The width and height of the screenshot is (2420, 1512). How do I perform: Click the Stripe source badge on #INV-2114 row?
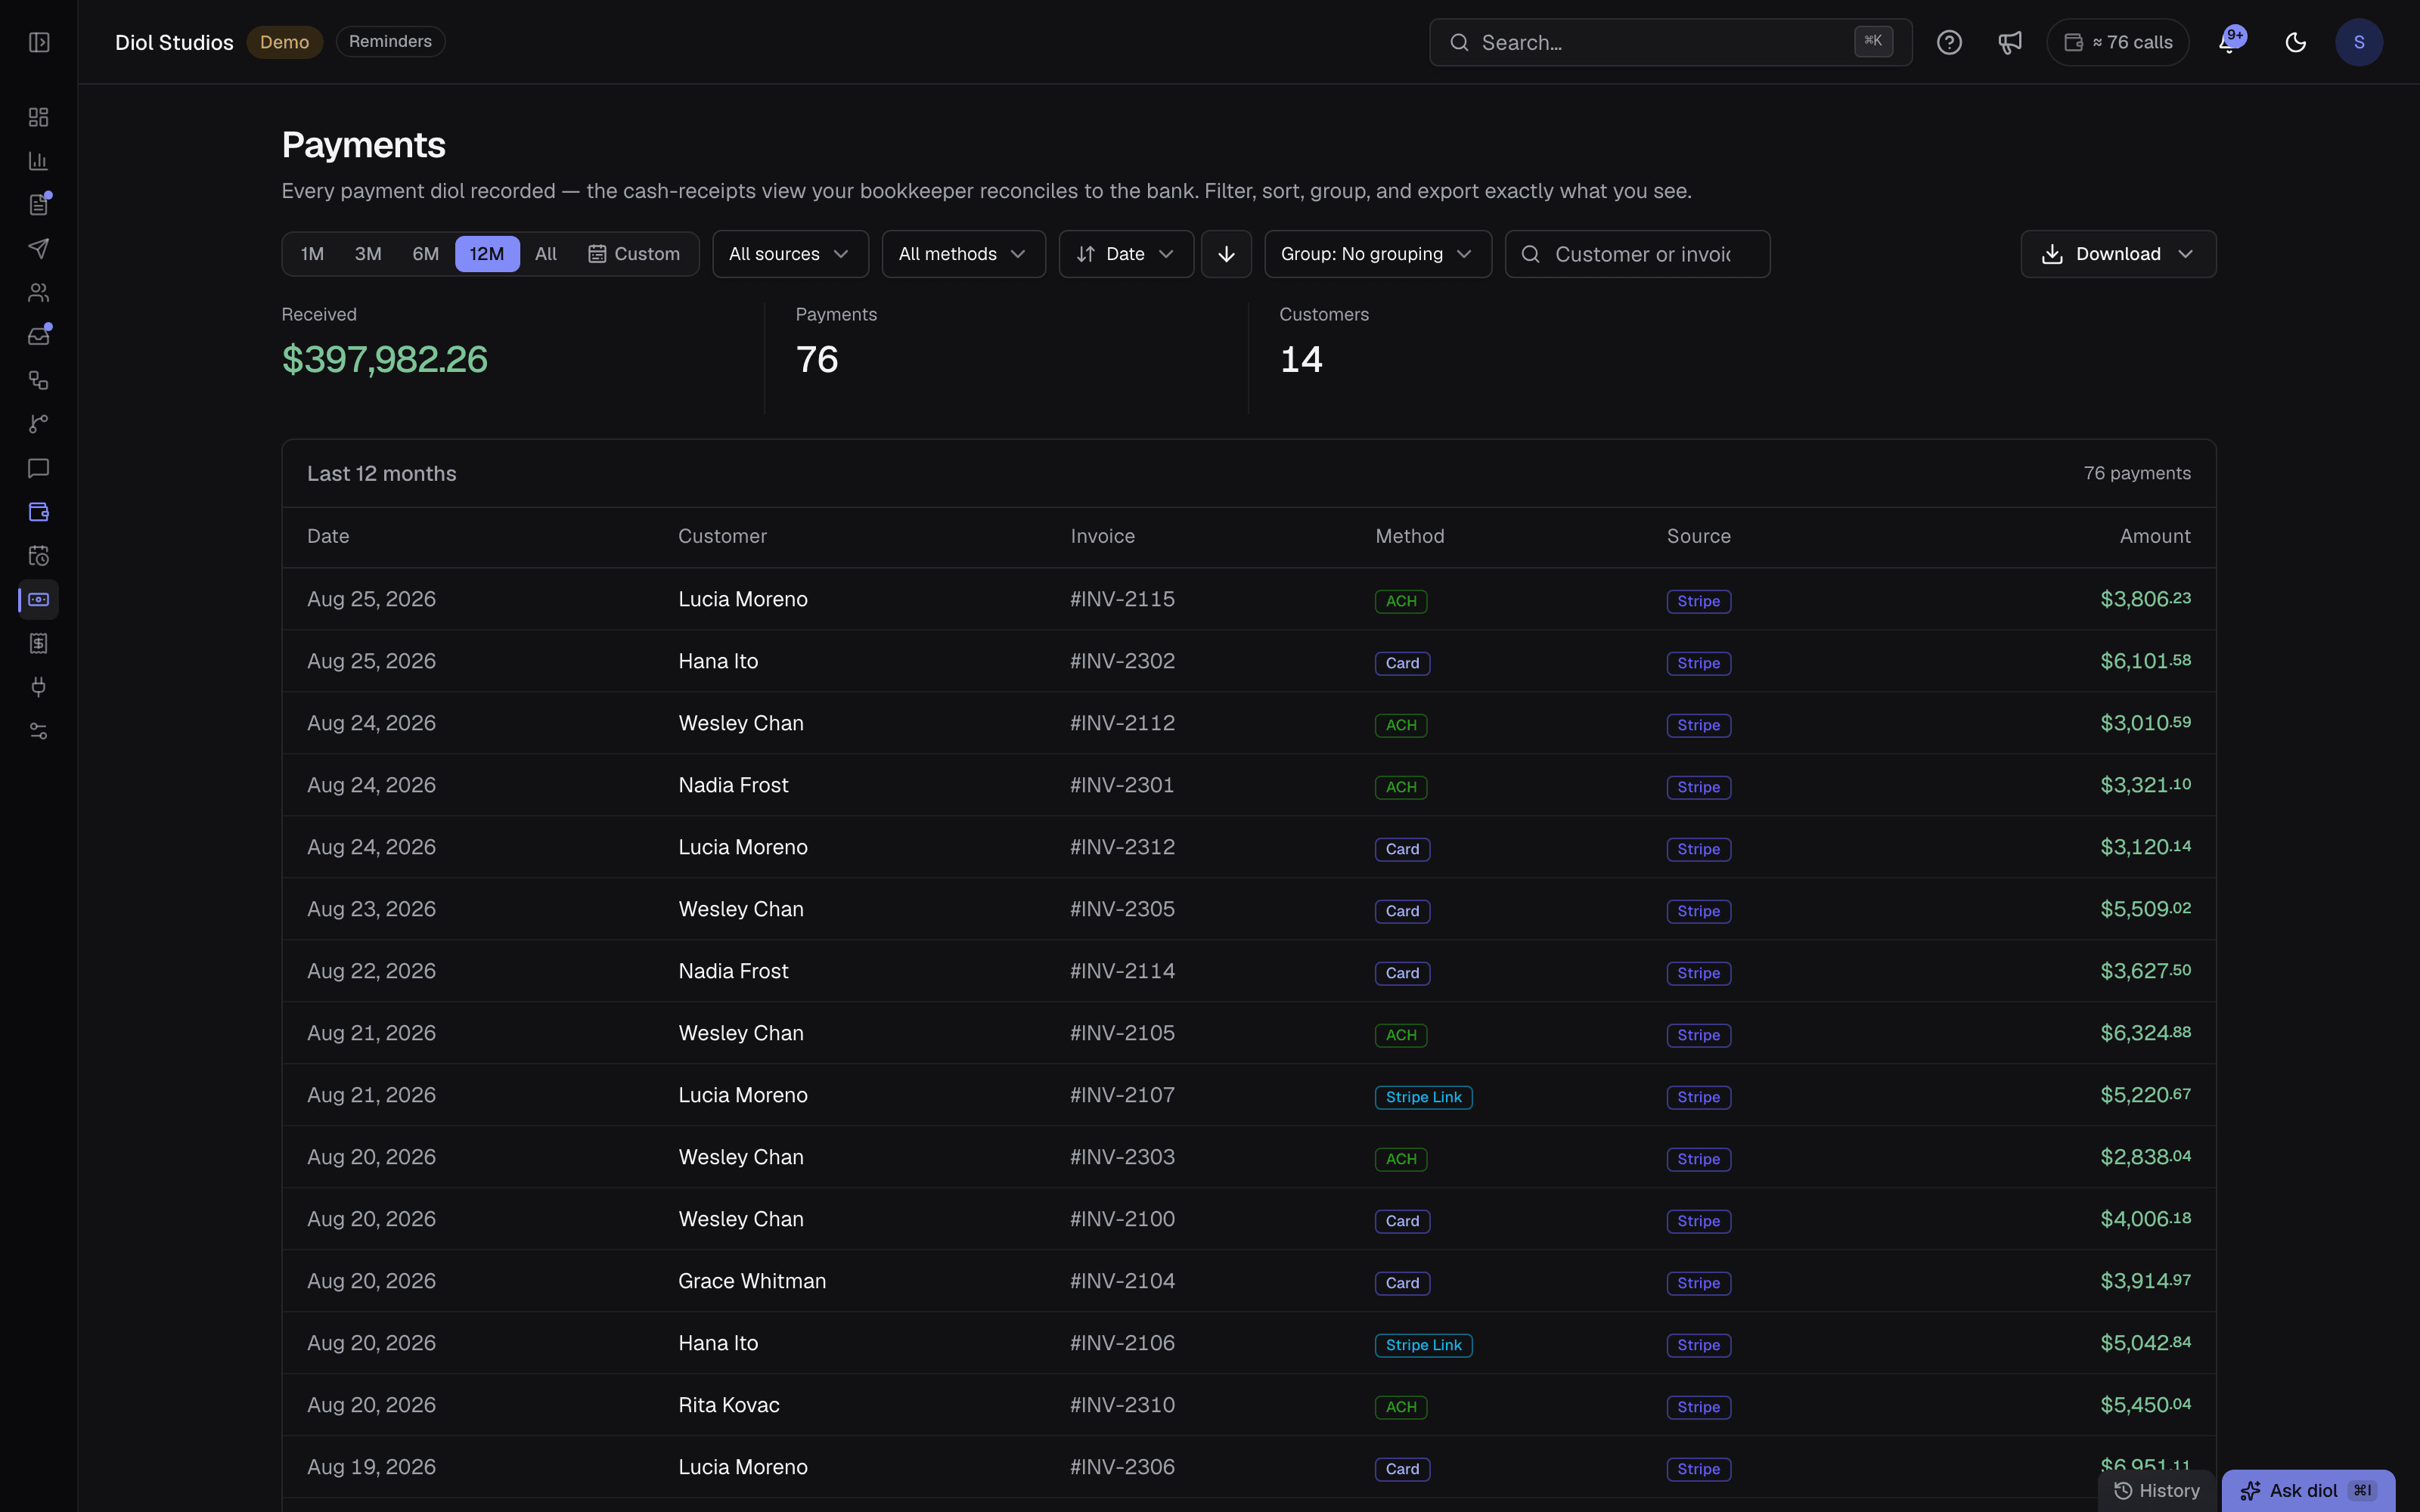coord(1698,973)
